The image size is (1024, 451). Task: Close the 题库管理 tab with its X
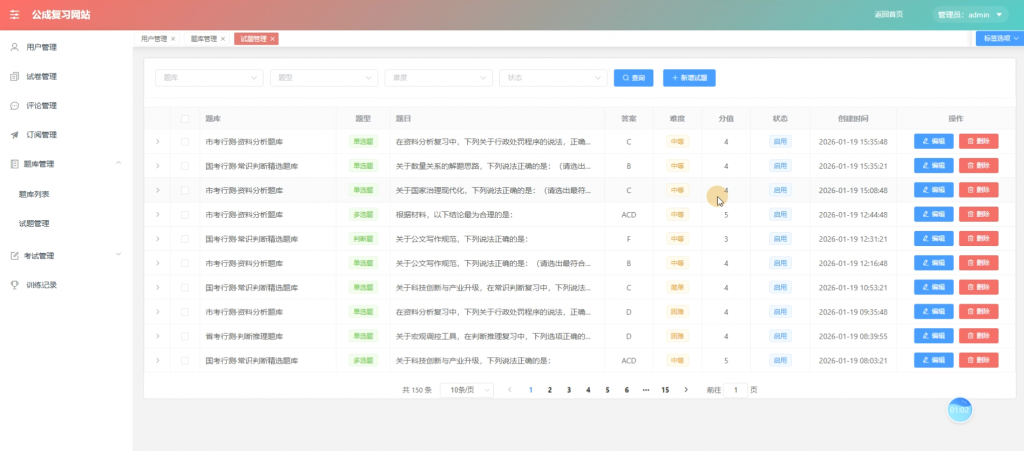pos(223,39)
